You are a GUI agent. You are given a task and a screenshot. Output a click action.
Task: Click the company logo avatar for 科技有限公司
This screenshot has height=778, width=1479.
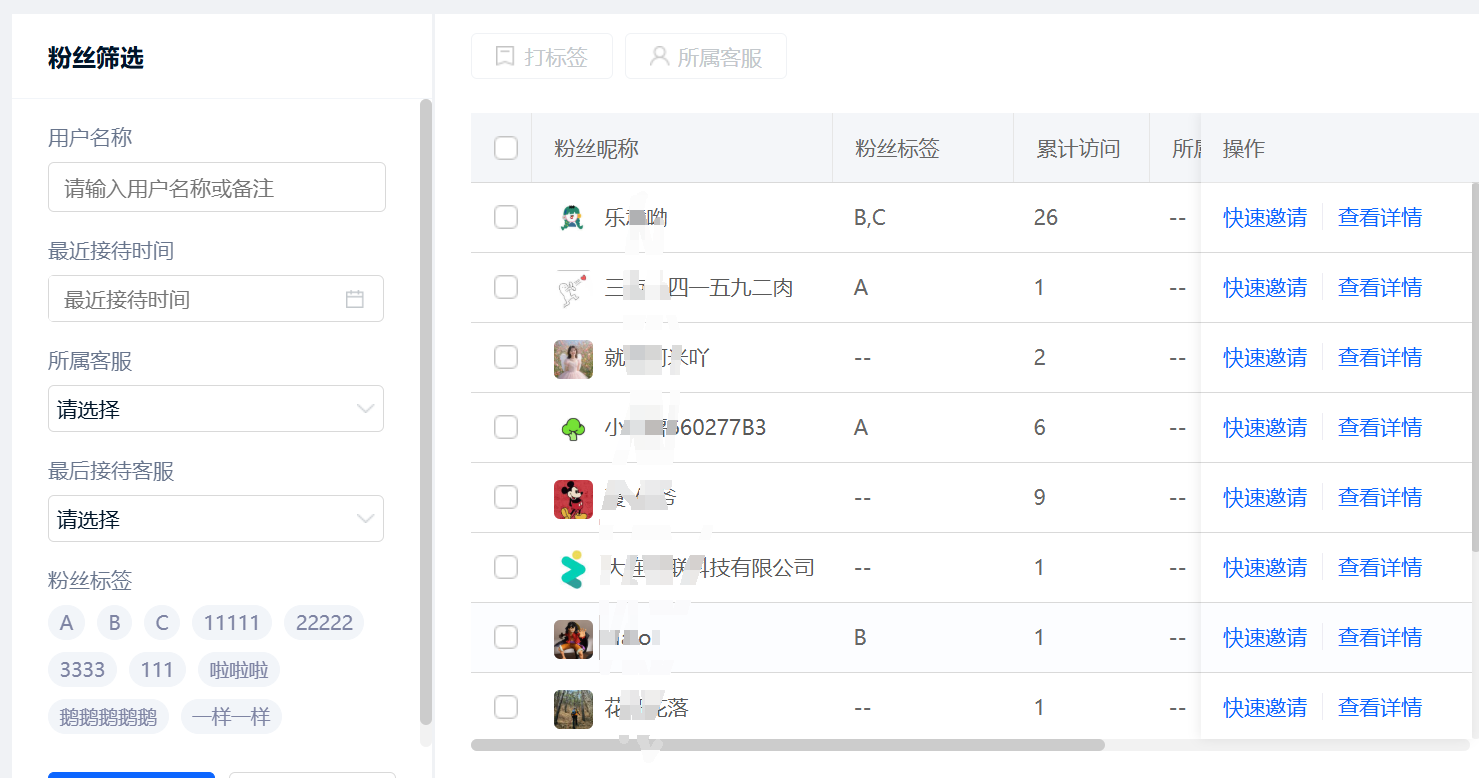tap(573, 569)
